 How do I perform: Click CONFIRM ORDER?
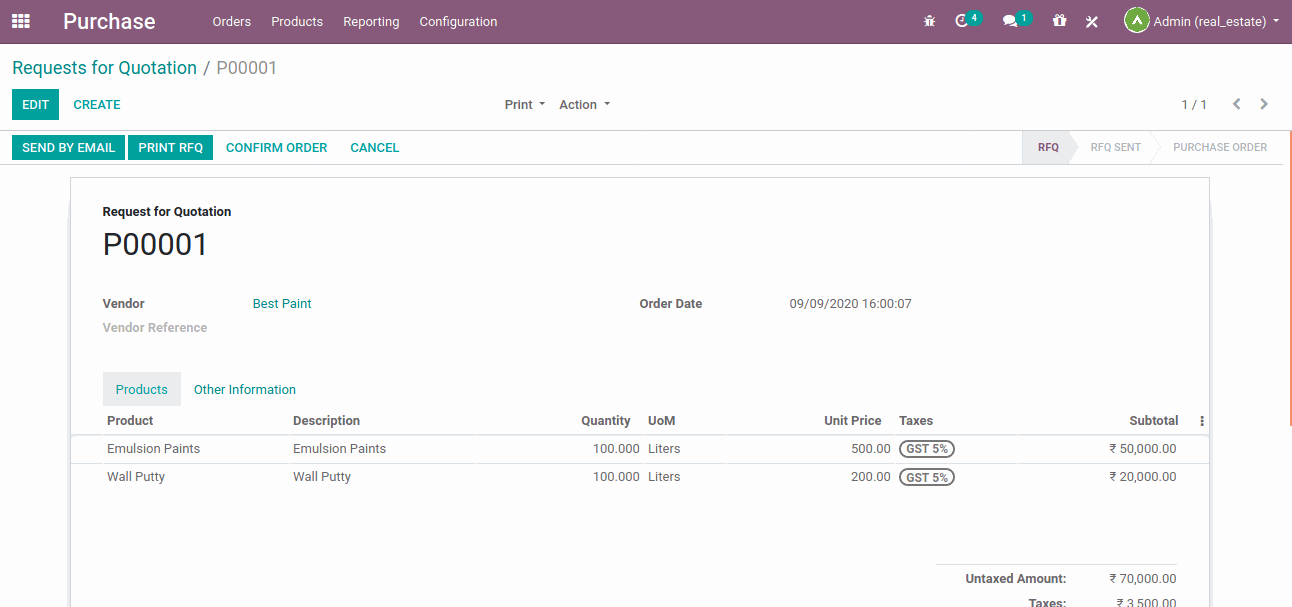pos(277,147)
